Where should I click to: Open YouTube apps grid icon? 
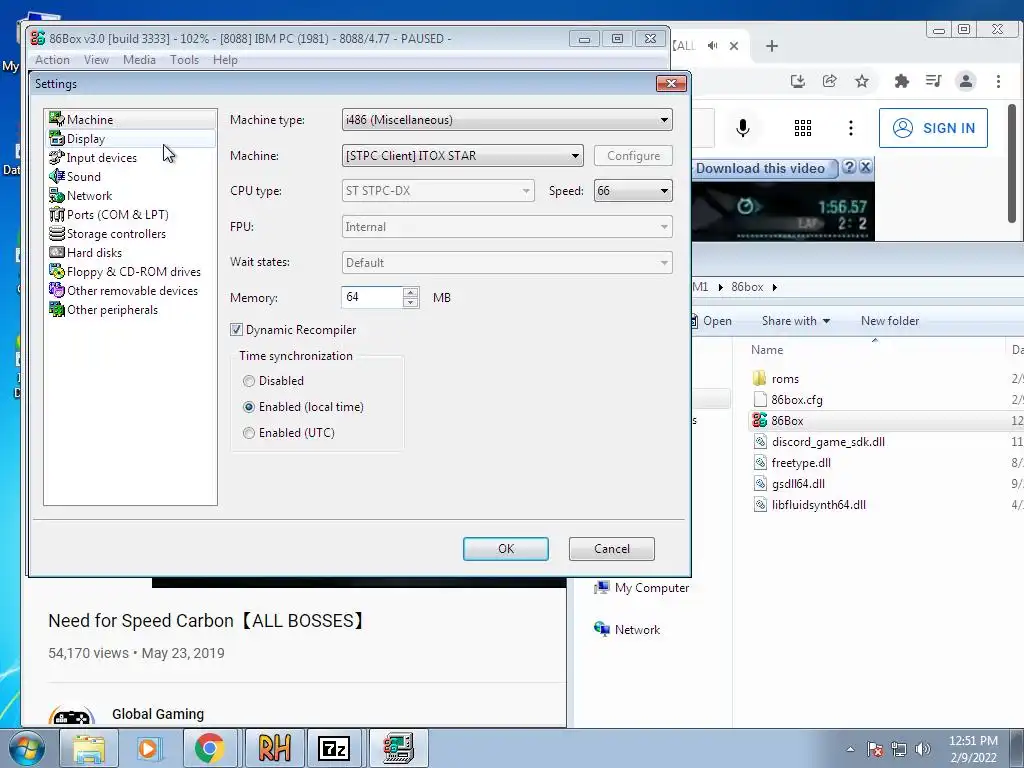(803, 128)
